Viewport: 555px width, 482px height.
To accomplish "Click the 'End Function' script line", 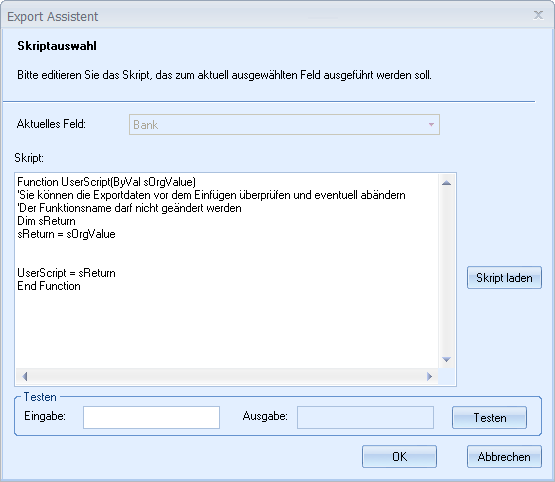I will click(x=49, y=286).
